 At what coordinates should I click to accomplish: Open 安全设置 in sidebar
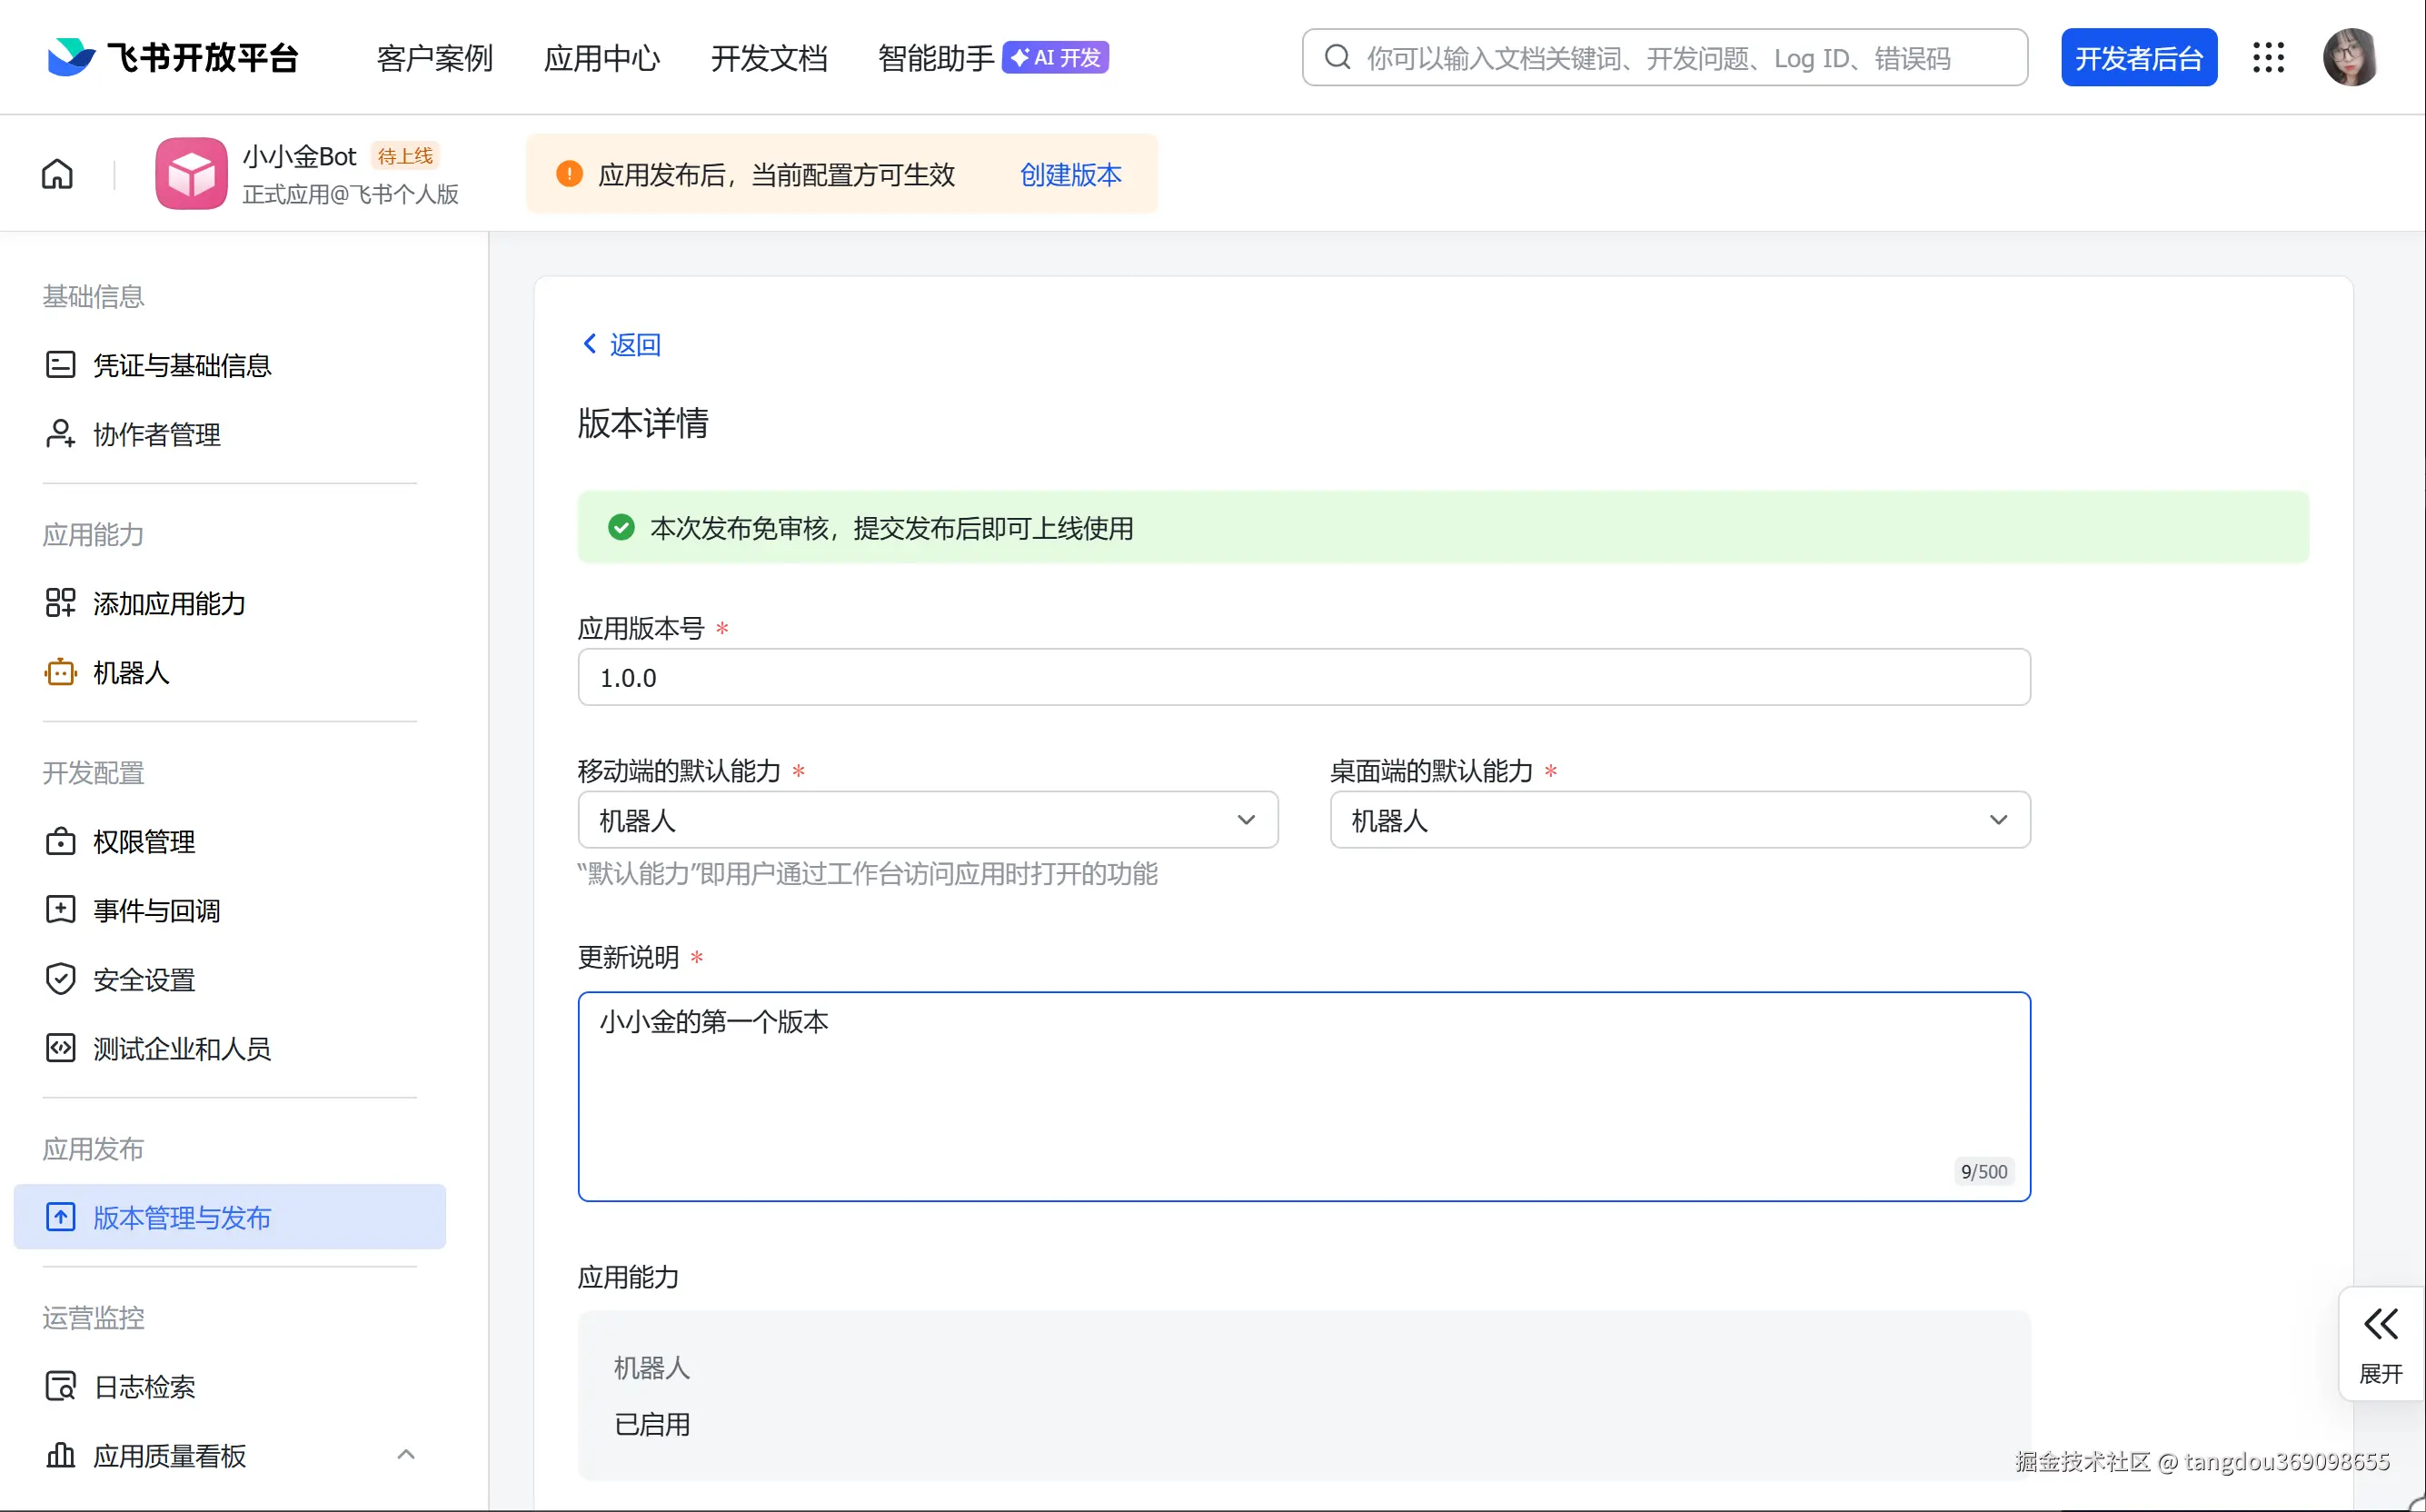(143, 979)
